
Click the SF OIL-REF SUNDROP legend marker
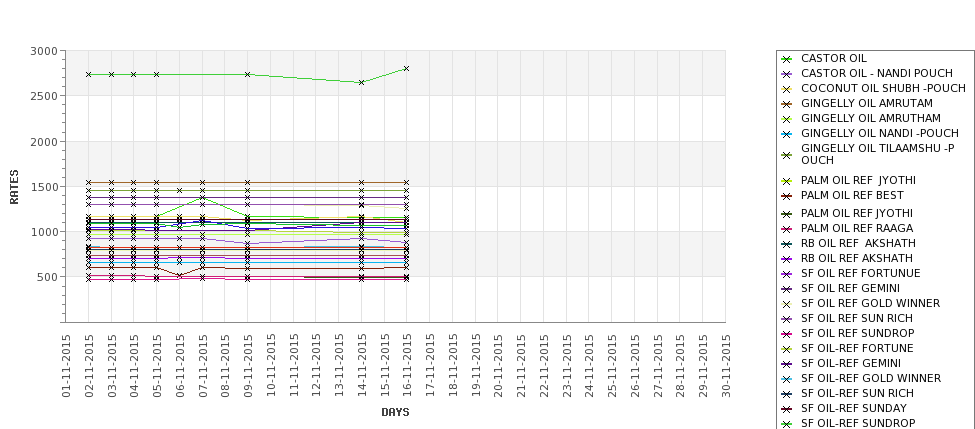(x=787, y=424)
